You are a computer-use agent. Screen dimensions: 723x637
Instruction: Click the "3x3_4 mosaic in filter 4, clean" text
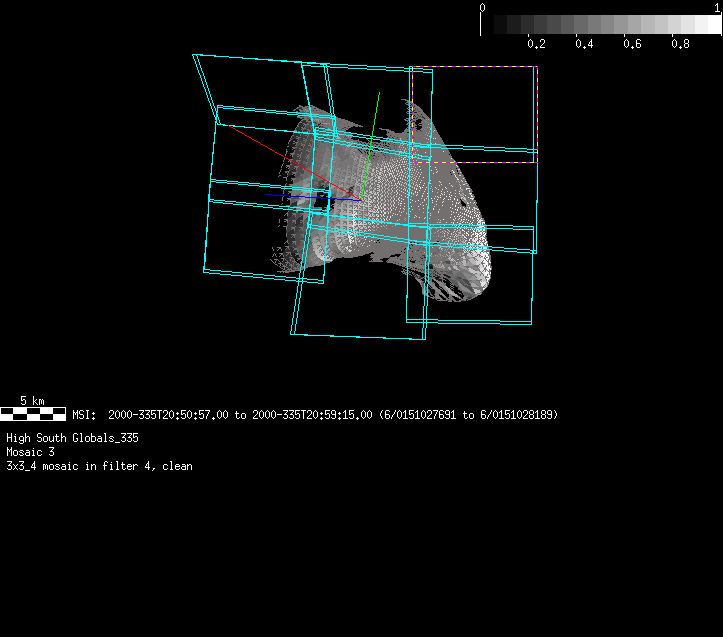coord(99,466)
